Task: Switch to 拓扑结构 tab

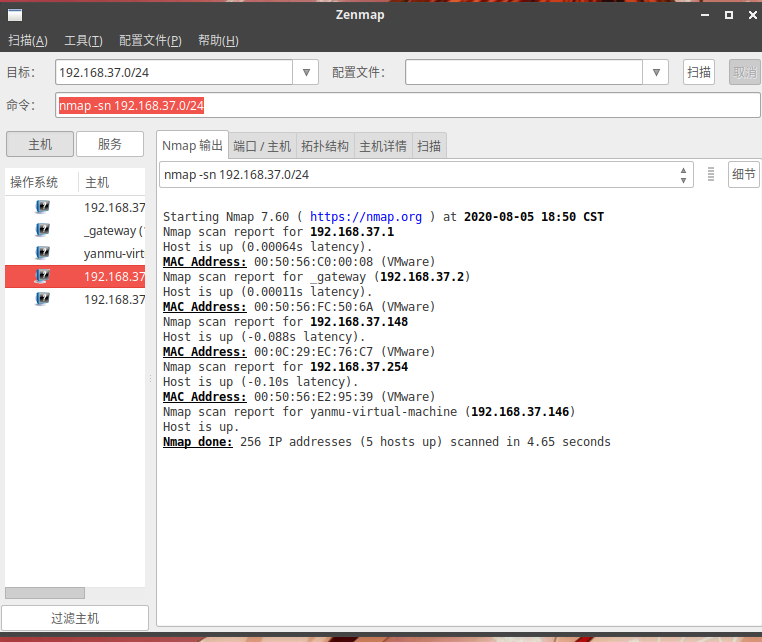Action: click(x=325, y=146)
